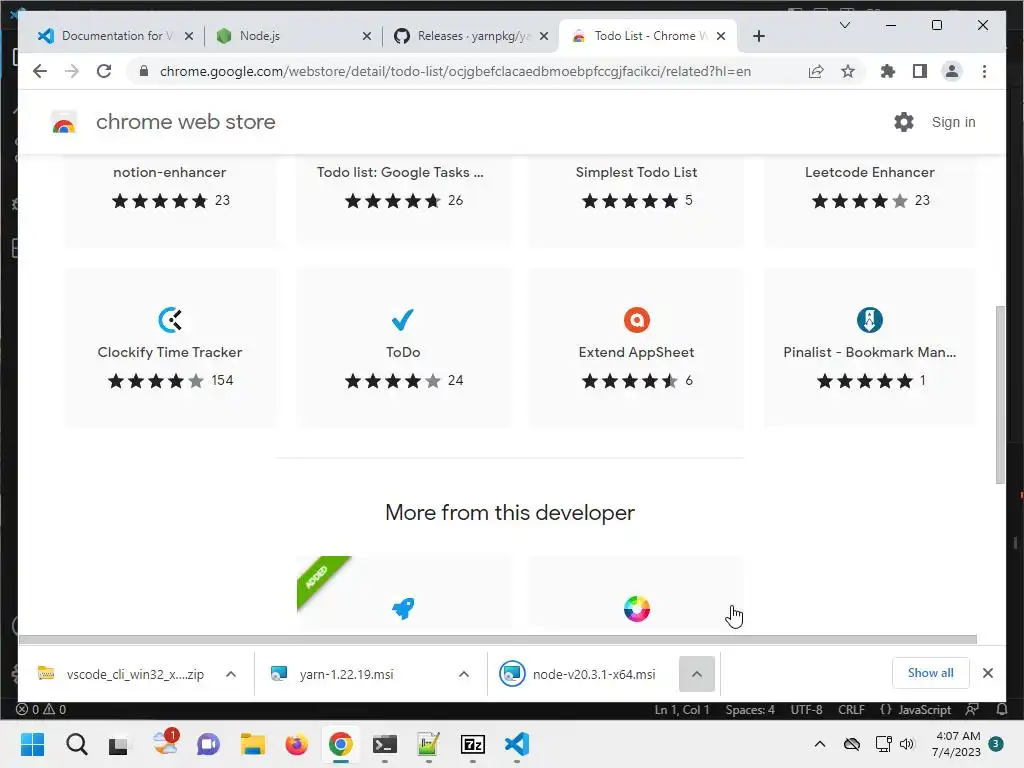Open Simplest Todo List extension
This screenshot has width=1024, height=768.
point(637,172)
